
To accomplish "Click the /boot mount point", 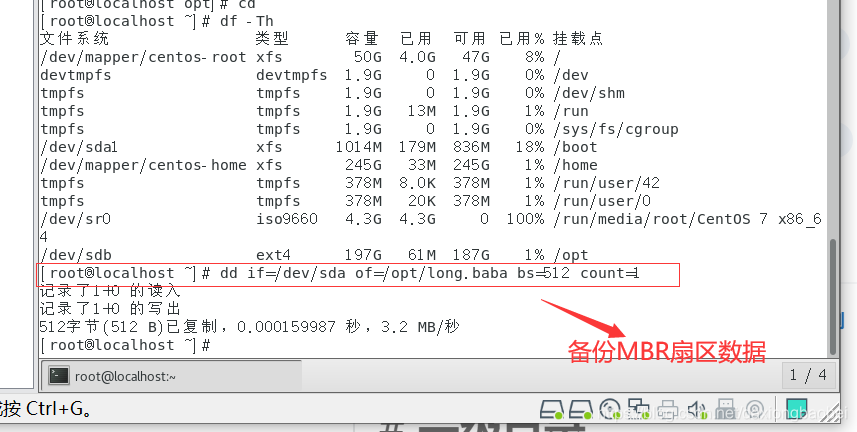I will point(576,147).
